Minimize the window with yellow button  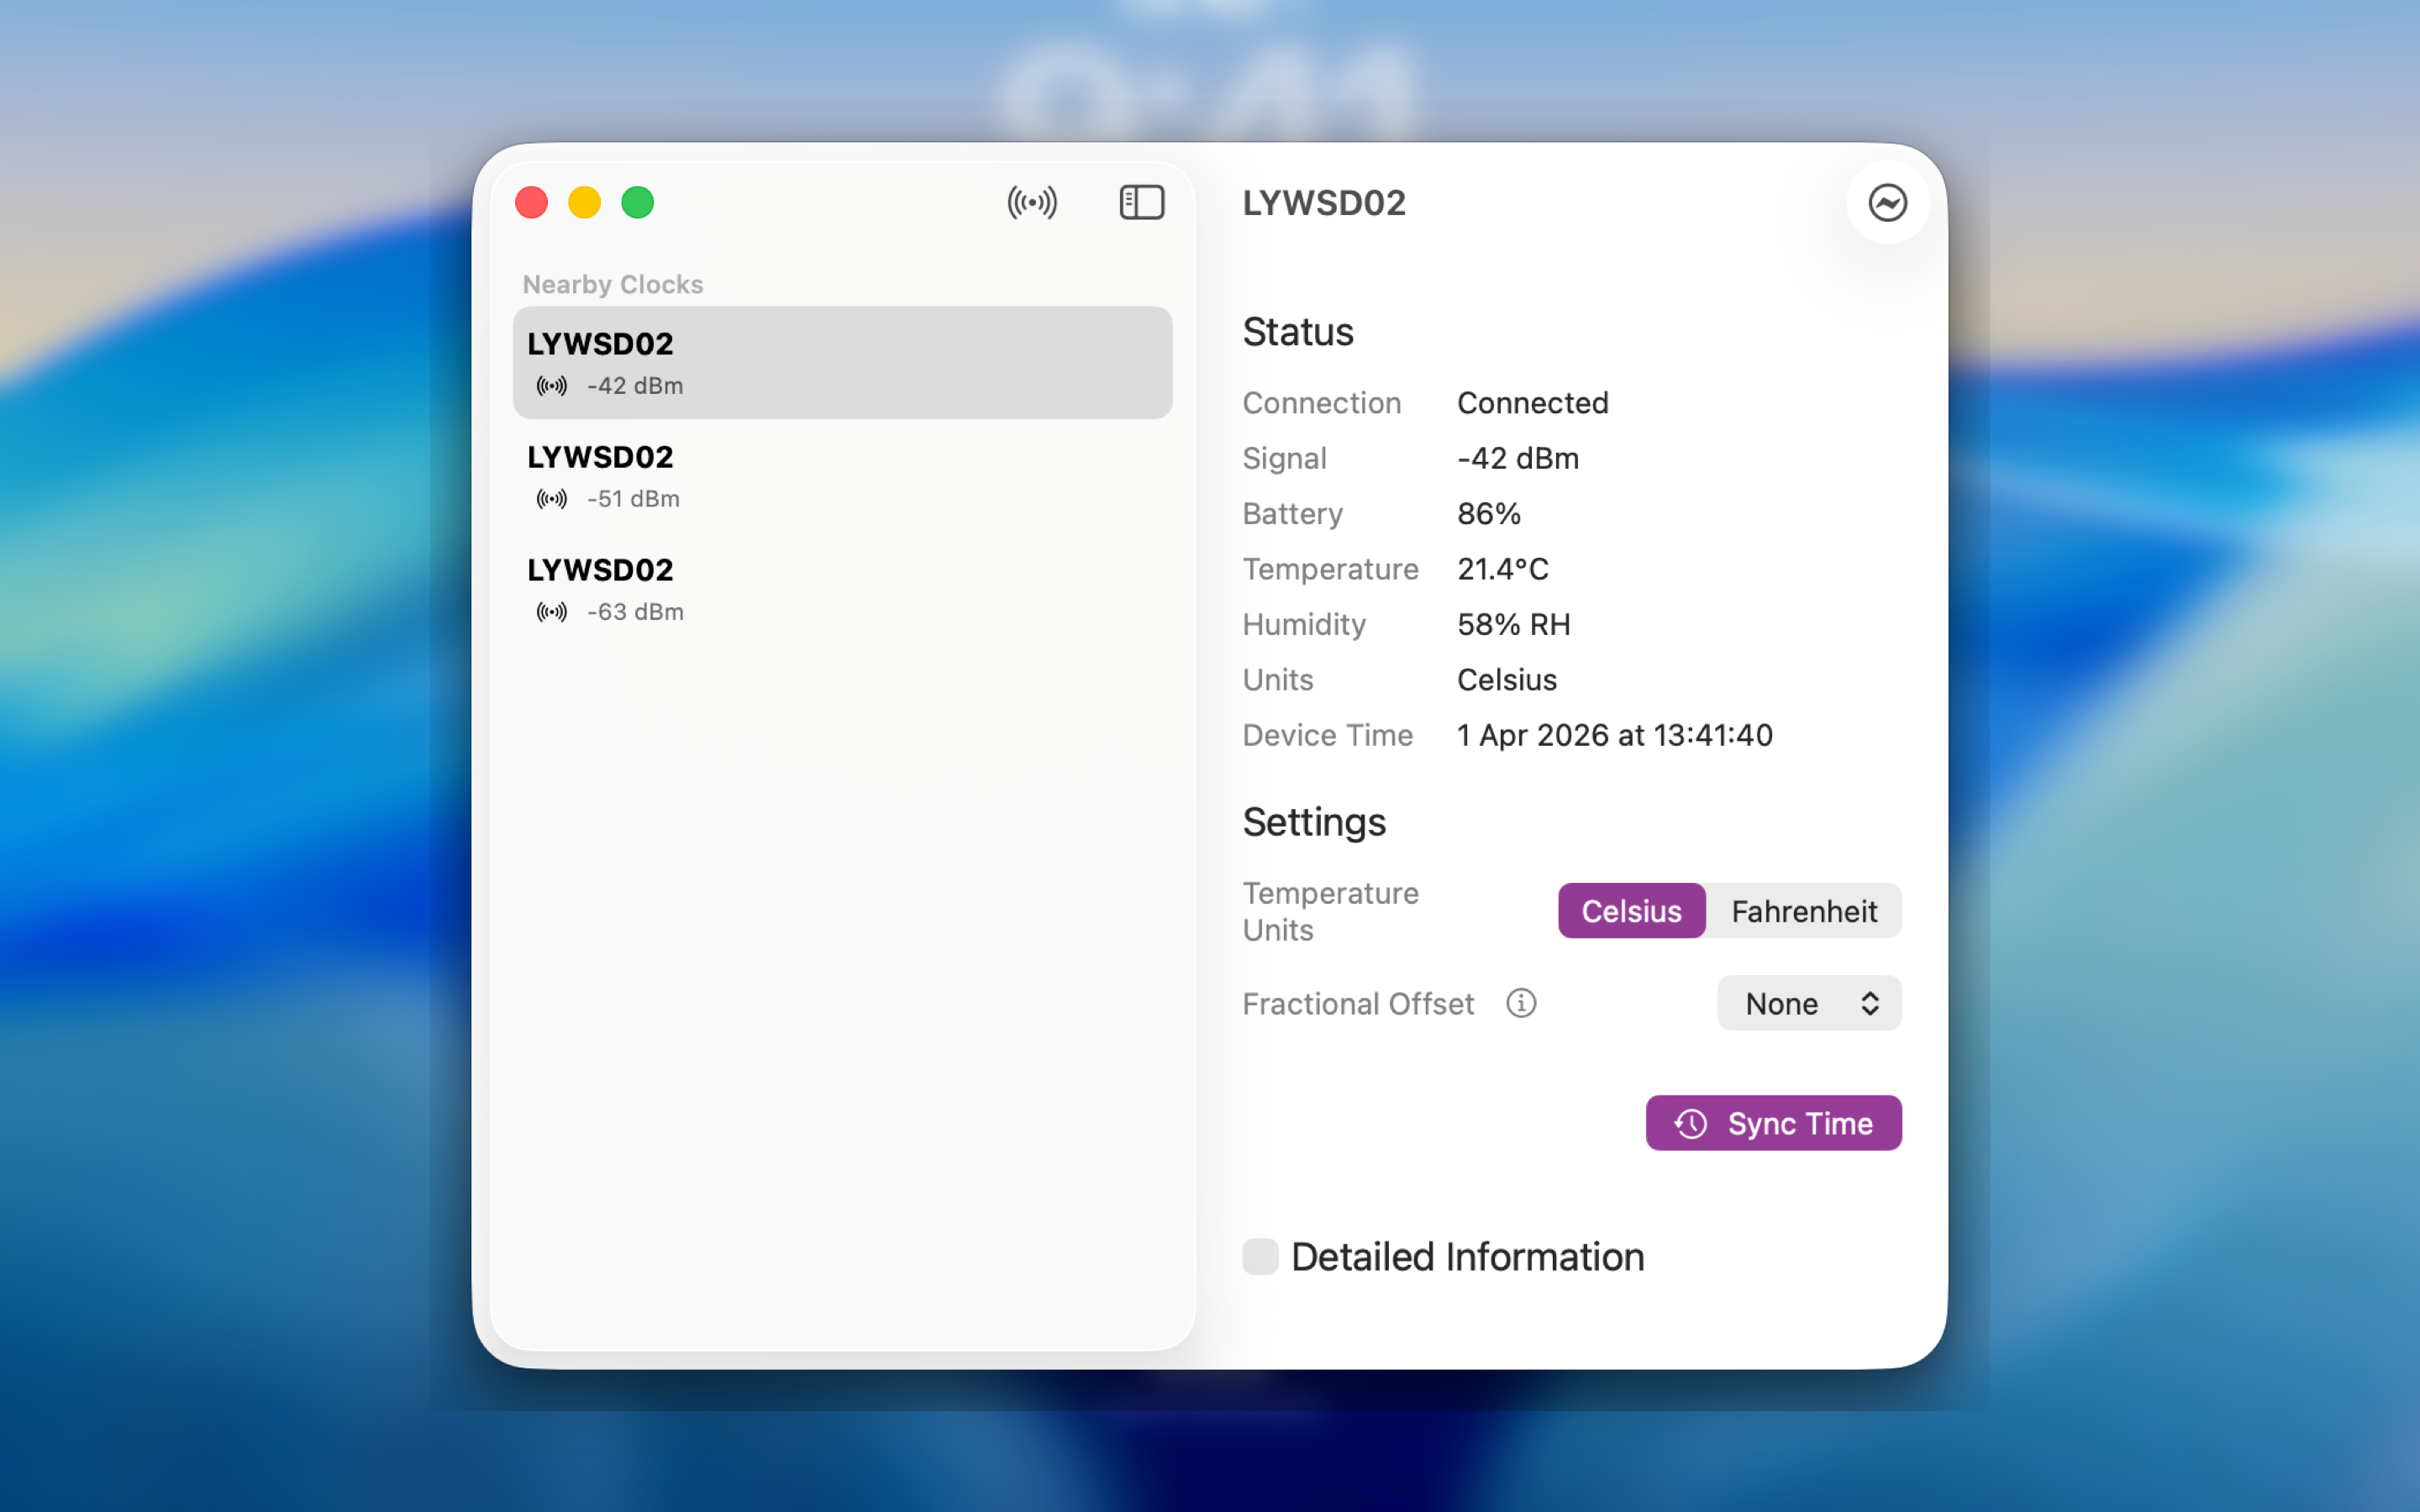pyautogui.click(x=584, y=203)
